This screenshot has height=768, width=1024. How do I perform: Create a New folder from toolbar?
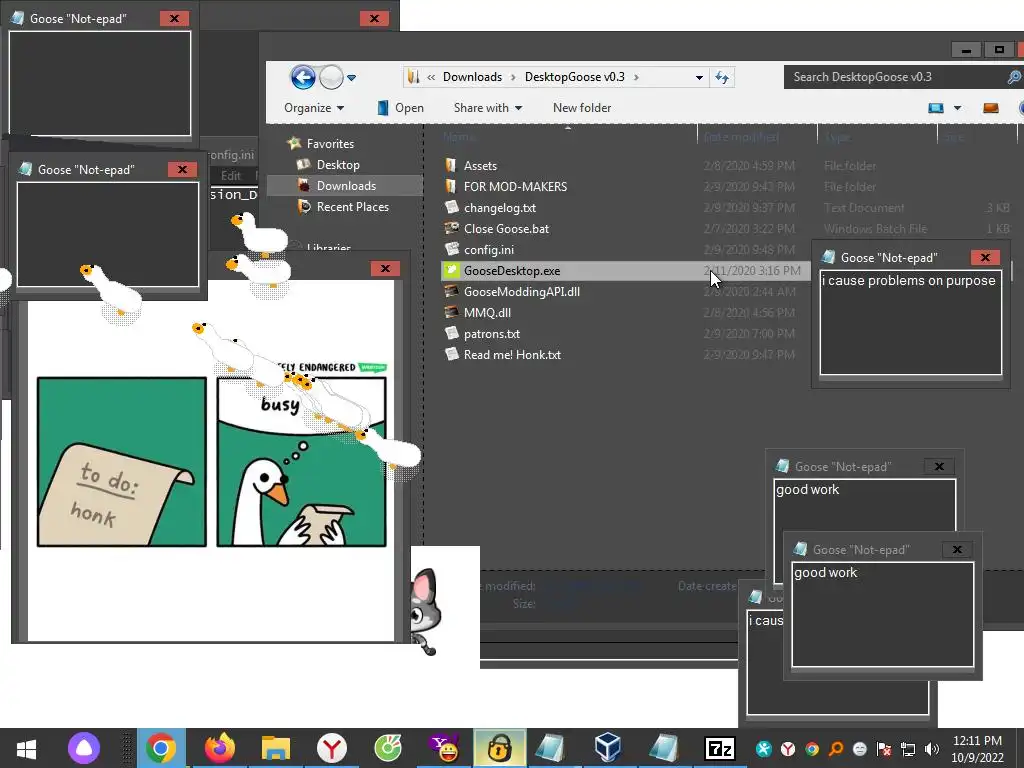(x=582, y=108)
